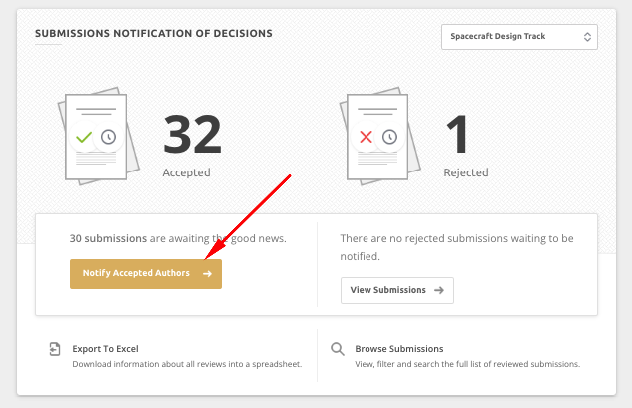Click the Export To Excel link
This screenshot has height=408, width=632.
tap(105, 349)
